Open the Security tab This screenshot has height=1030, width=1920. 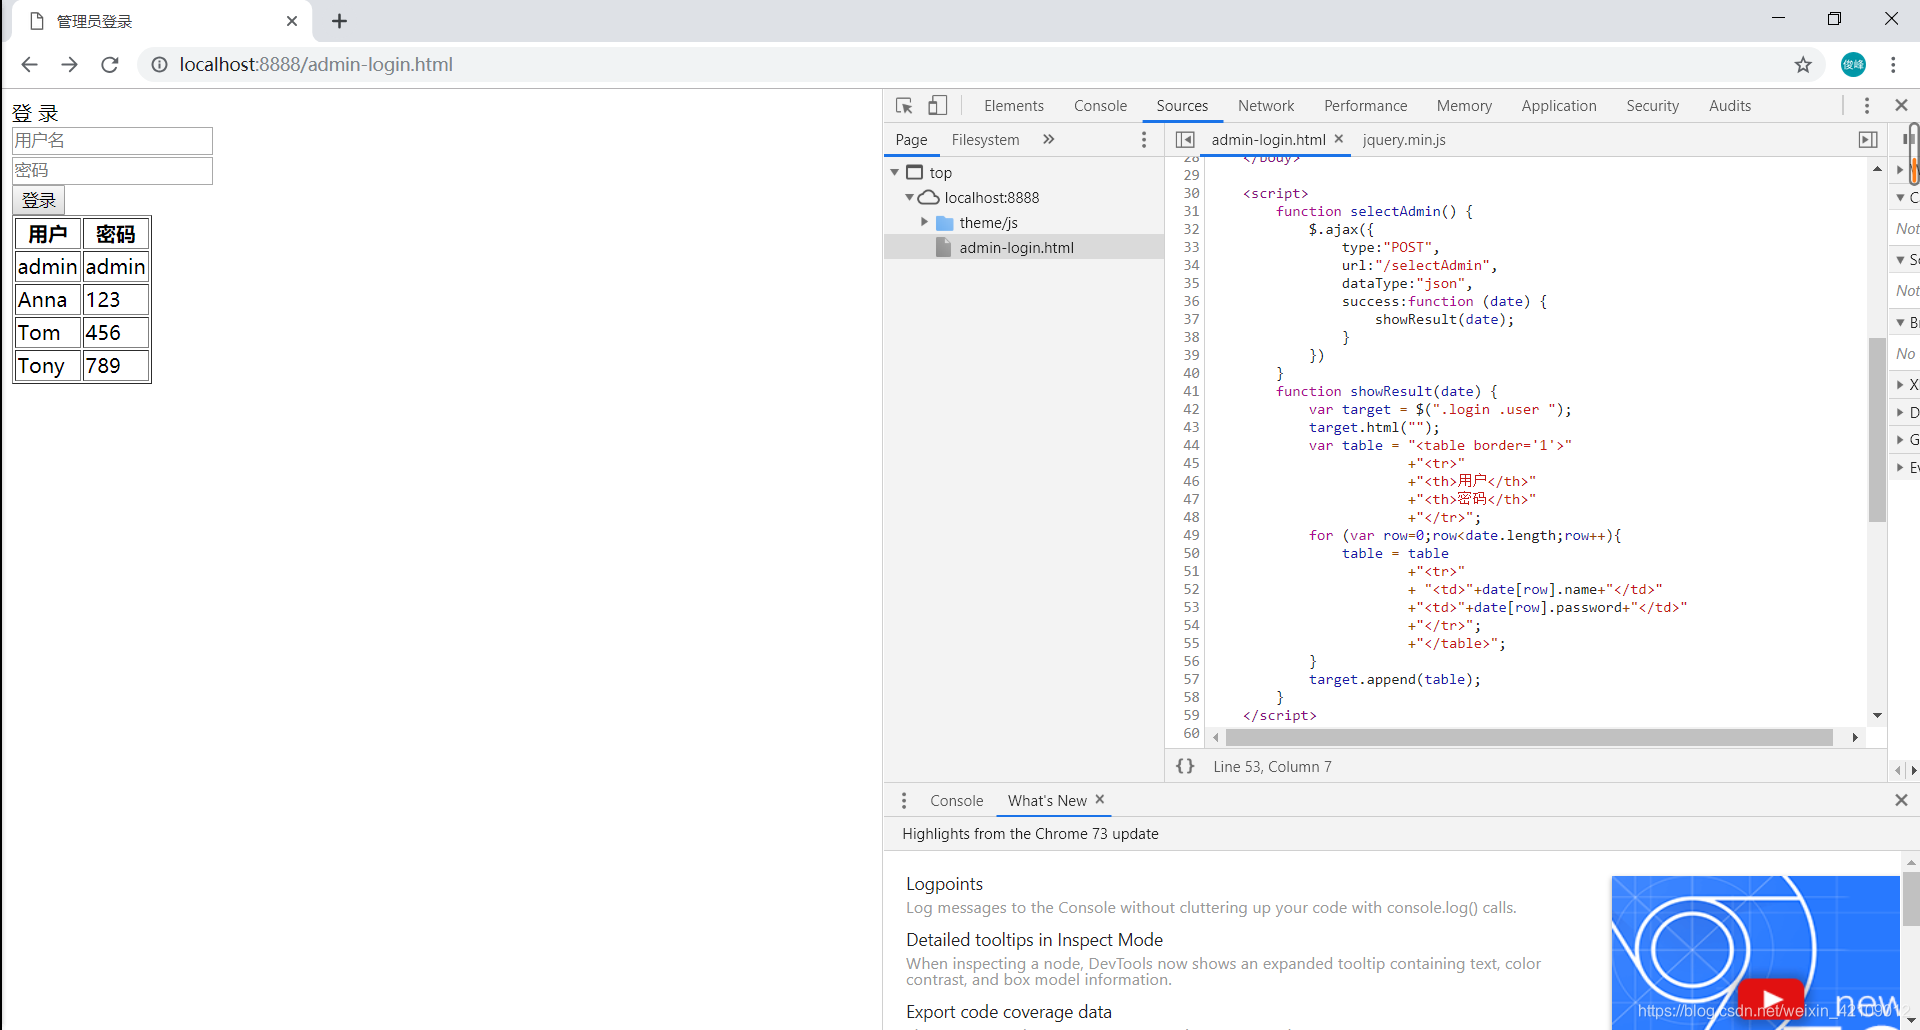tap(1652, 106)
